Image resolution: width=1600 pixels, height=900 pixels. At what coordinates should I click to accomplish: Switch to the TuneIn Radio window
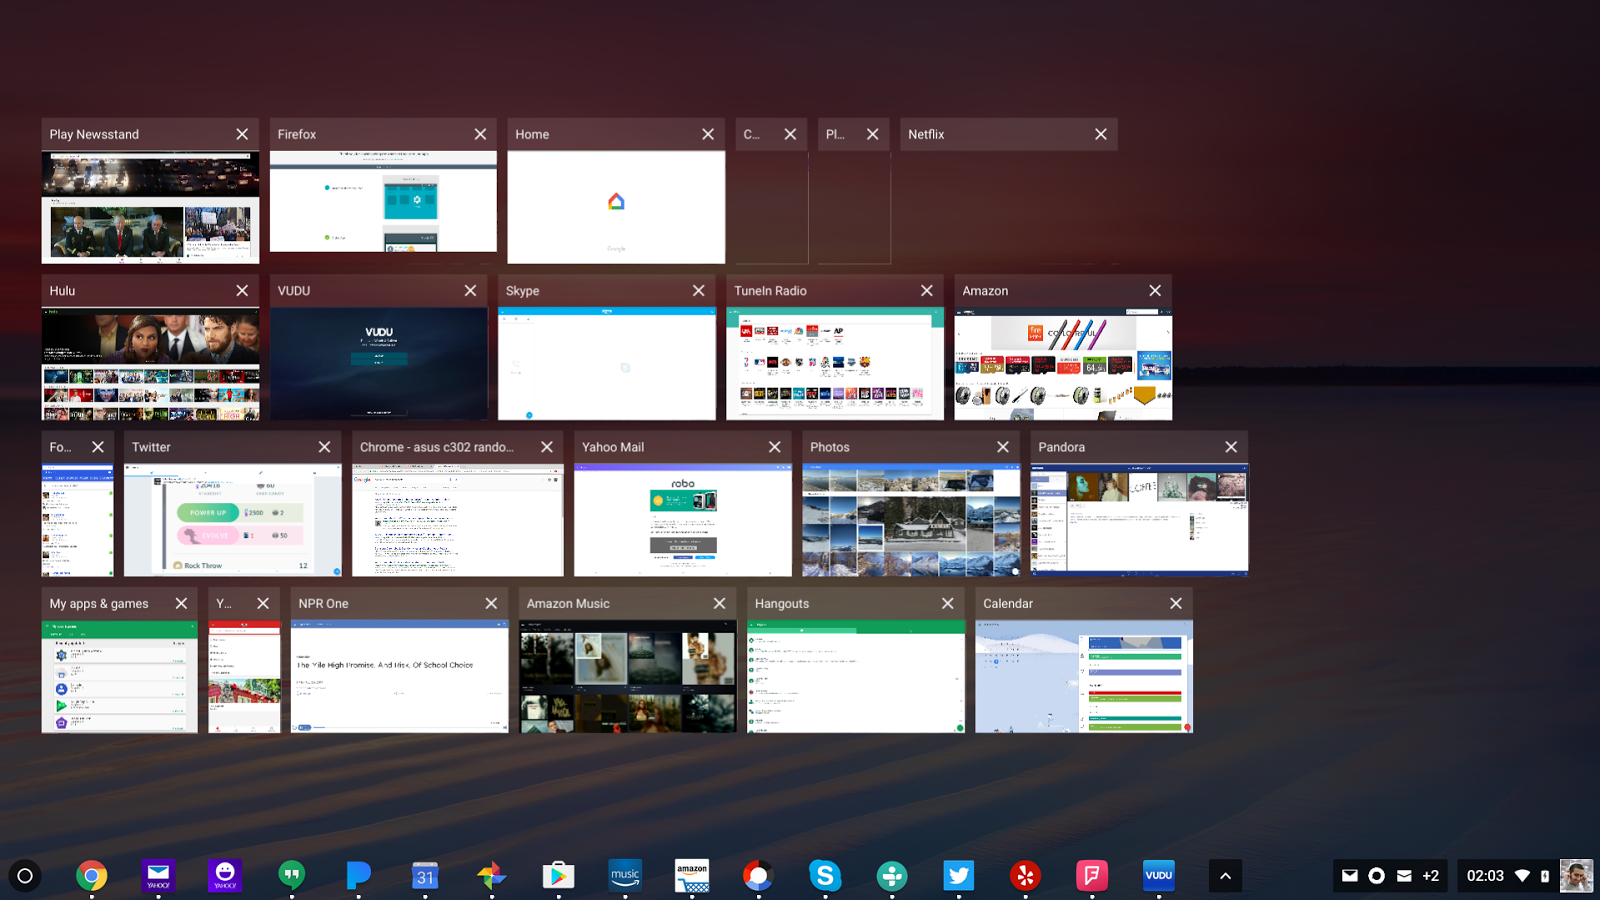pyautogui.click(x=835, y=347)
